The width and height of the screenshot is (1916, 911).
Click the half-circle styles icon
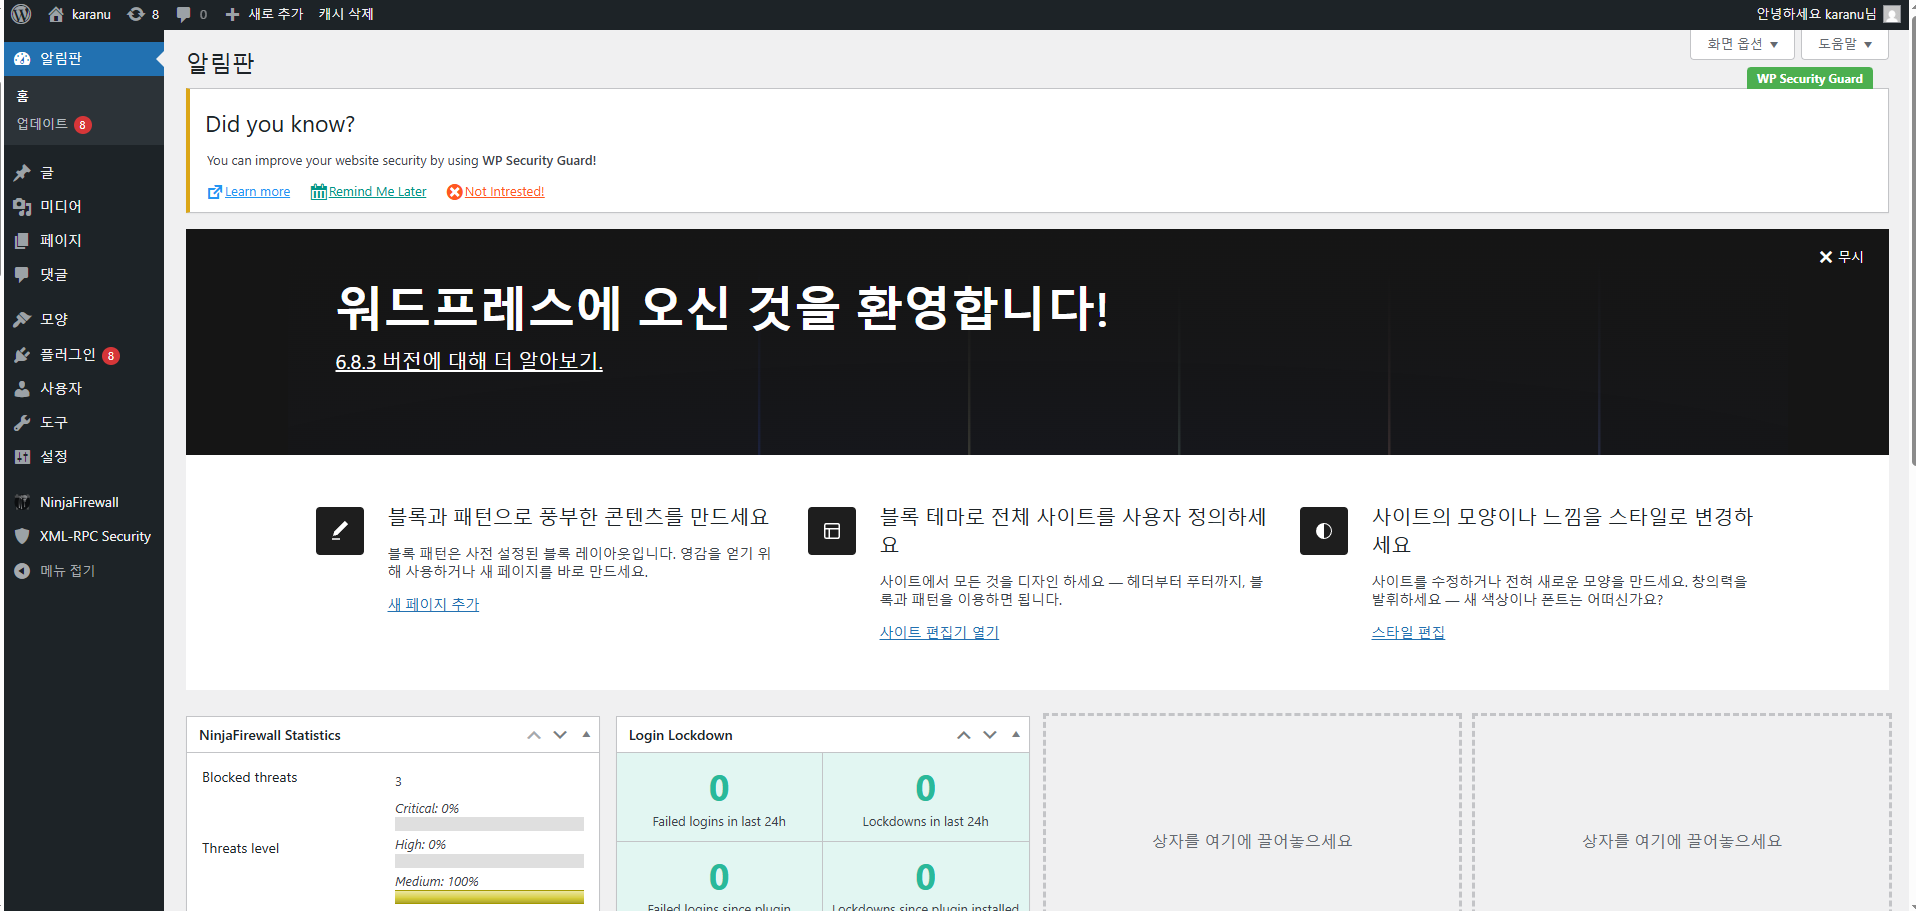click(1324, 531)
